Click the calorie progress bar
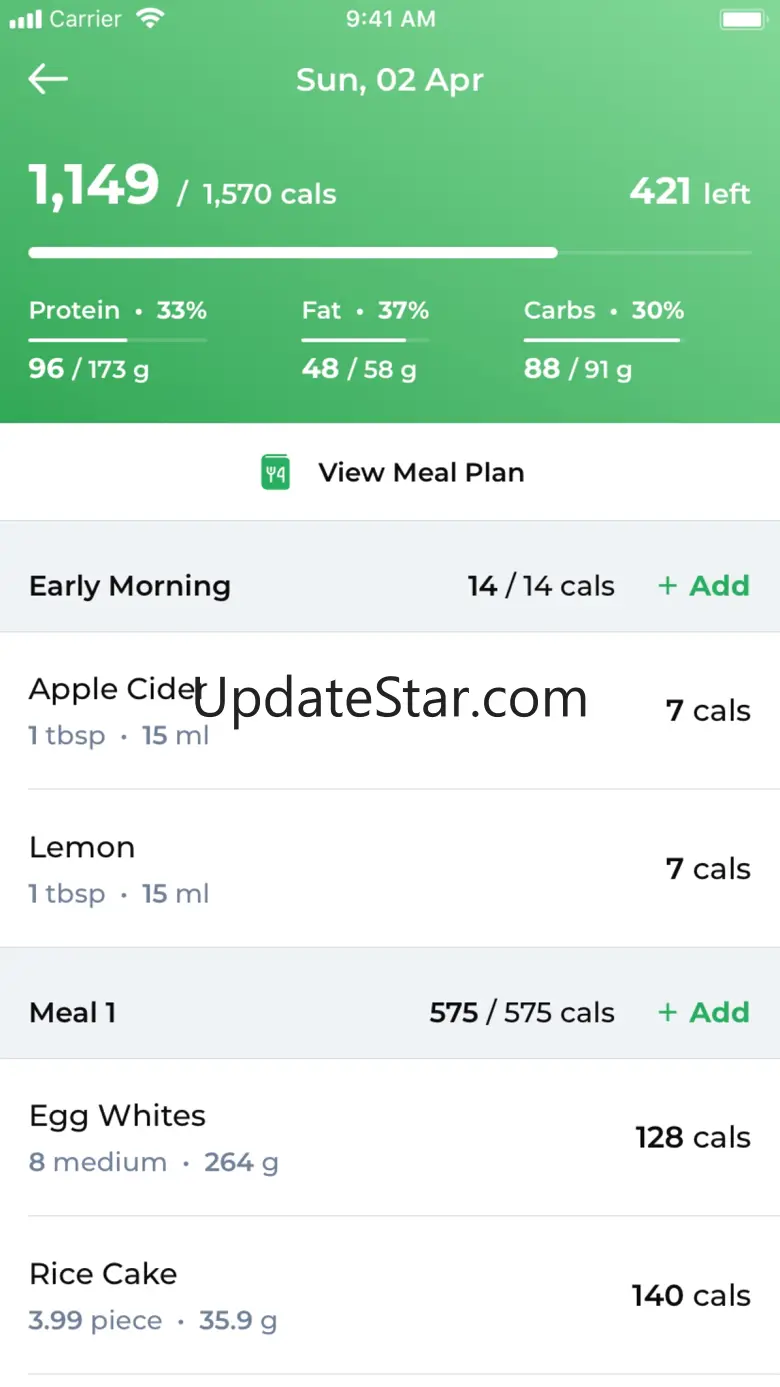The image size is (780, 1387). point(390,253)
